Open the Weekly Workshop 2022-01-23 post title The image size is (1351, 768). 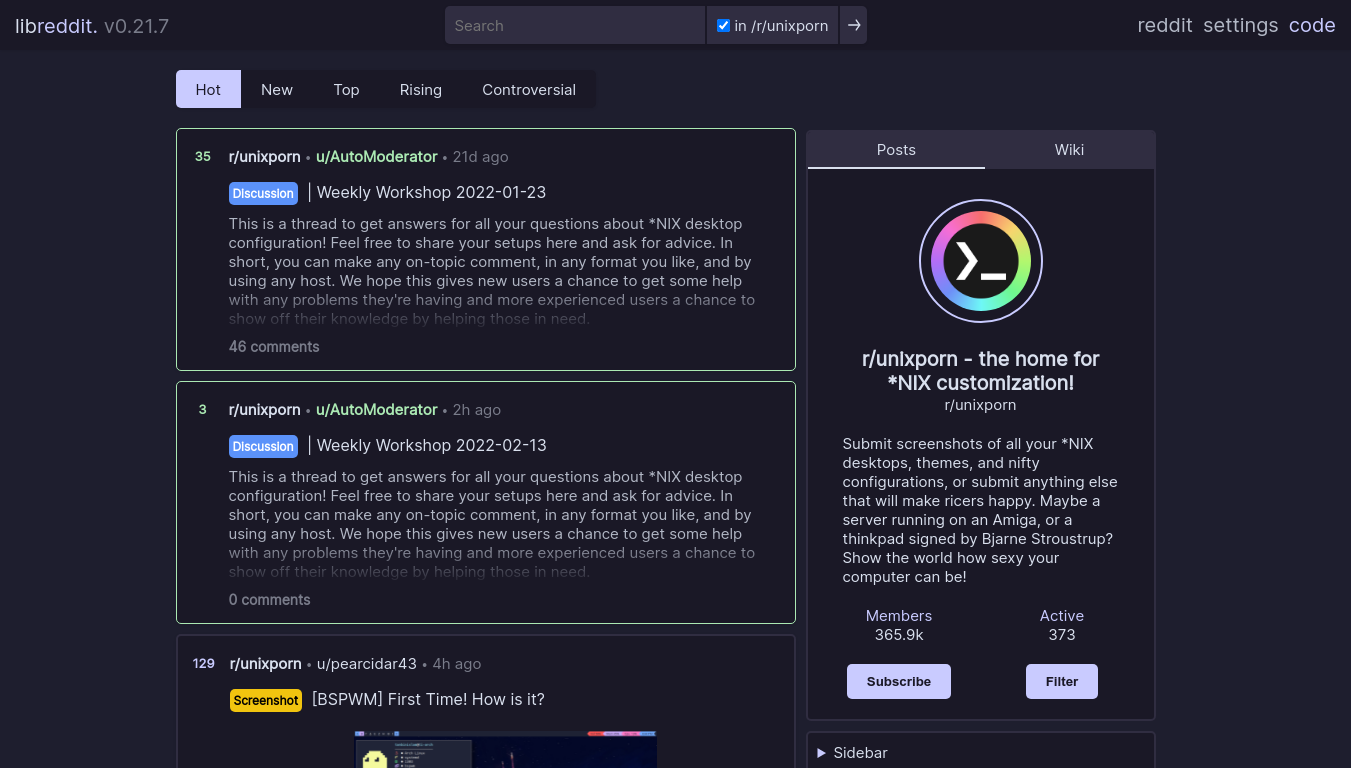tap(431, 192)
